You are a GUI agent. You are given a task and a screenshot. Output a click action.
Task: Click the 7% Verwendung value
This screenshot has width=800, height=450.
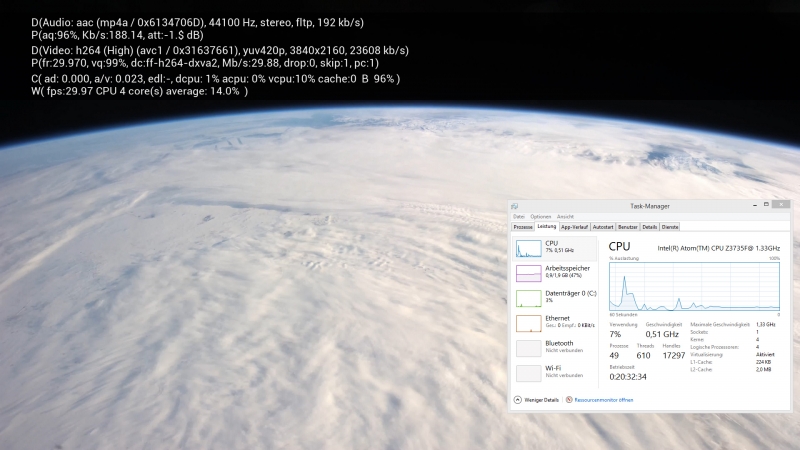615,334
